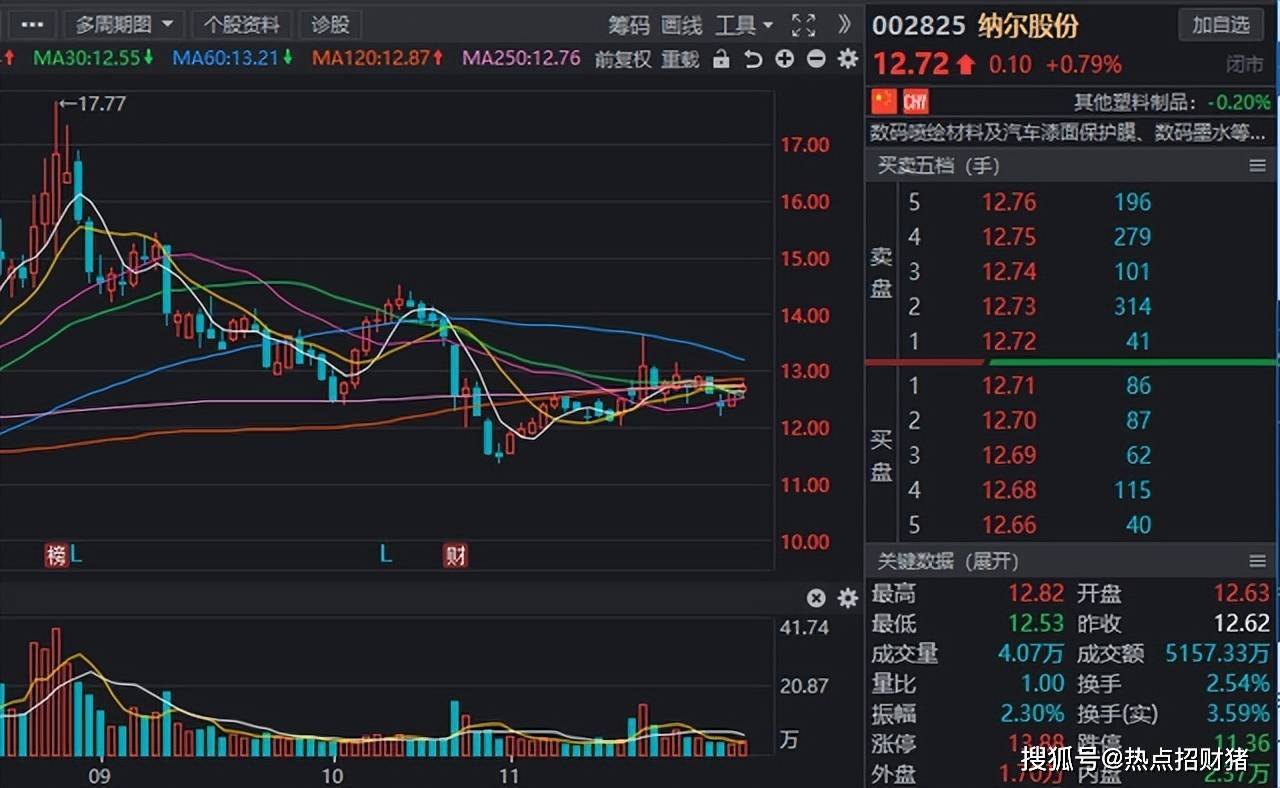Expand the 多周期图 dropdown
Screen dimensions: 1280x788
(124, 24)
